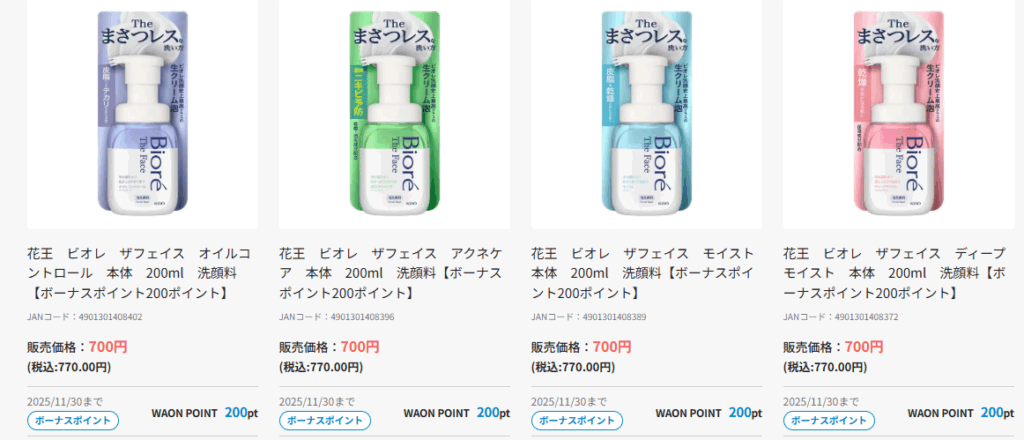
Task: Click the ボーナスポイント badge under Oil Control item
Action: coord(72,420)
